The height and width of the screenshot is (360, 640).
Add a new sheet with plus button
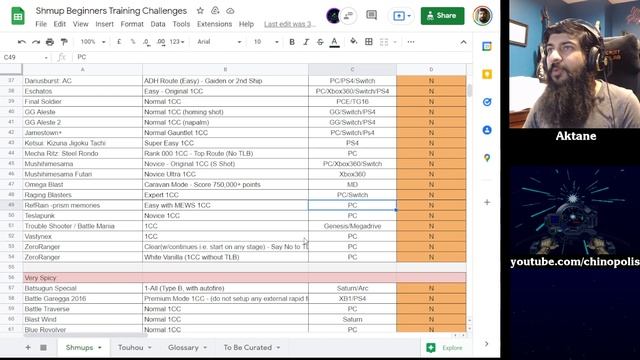pyautogui.click(x=28, y=347)
